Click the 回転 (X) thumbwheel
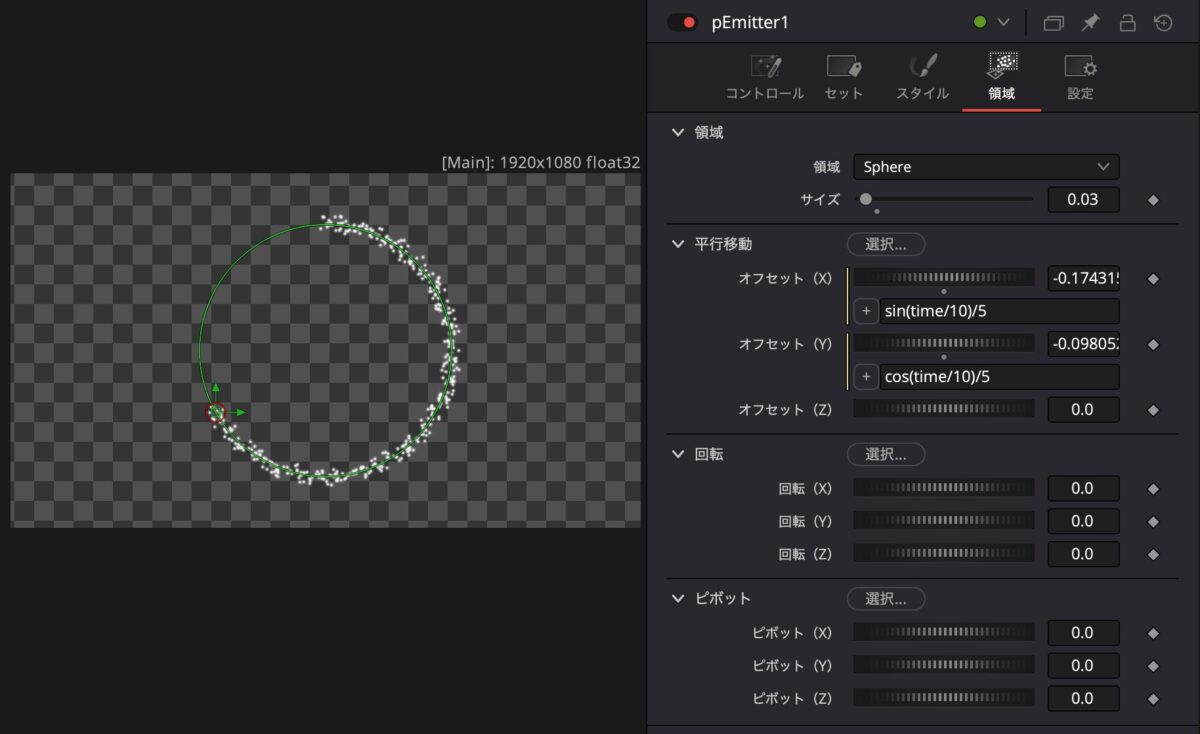The width and height of the screenshot is (1200, 734). tap(944, 488)
